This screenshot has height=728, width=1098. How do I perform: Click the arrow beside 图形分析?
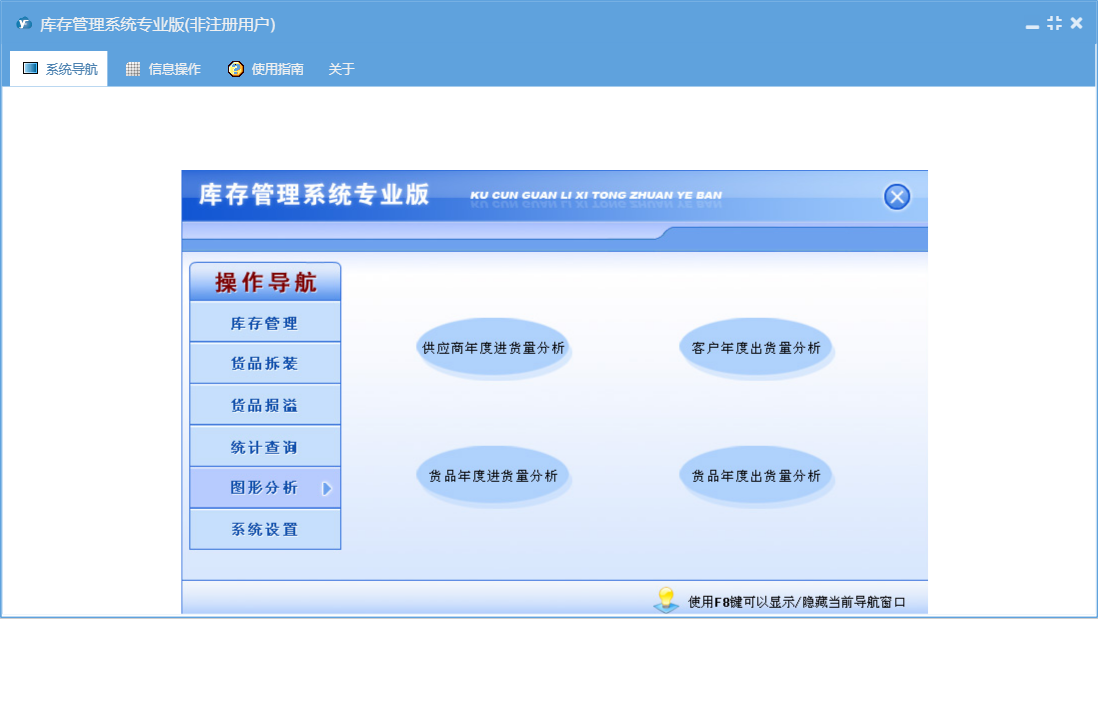[x=326, y=489]
